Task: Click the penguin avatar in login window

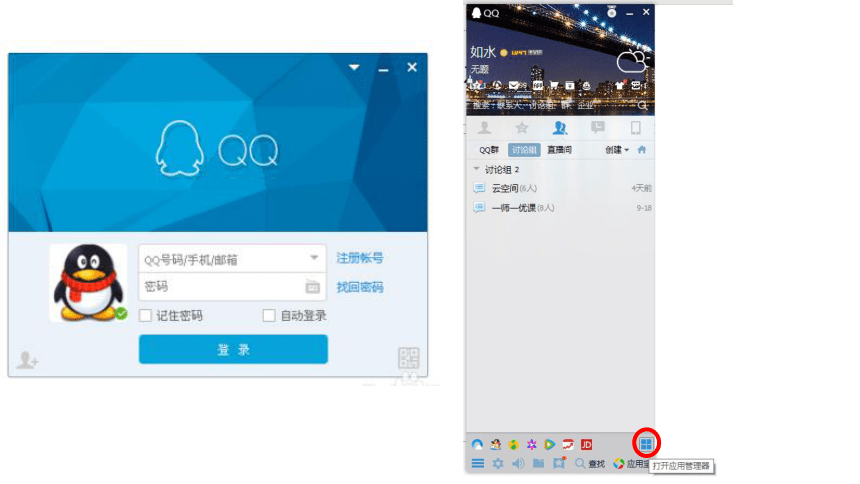Action: (88, 282)
